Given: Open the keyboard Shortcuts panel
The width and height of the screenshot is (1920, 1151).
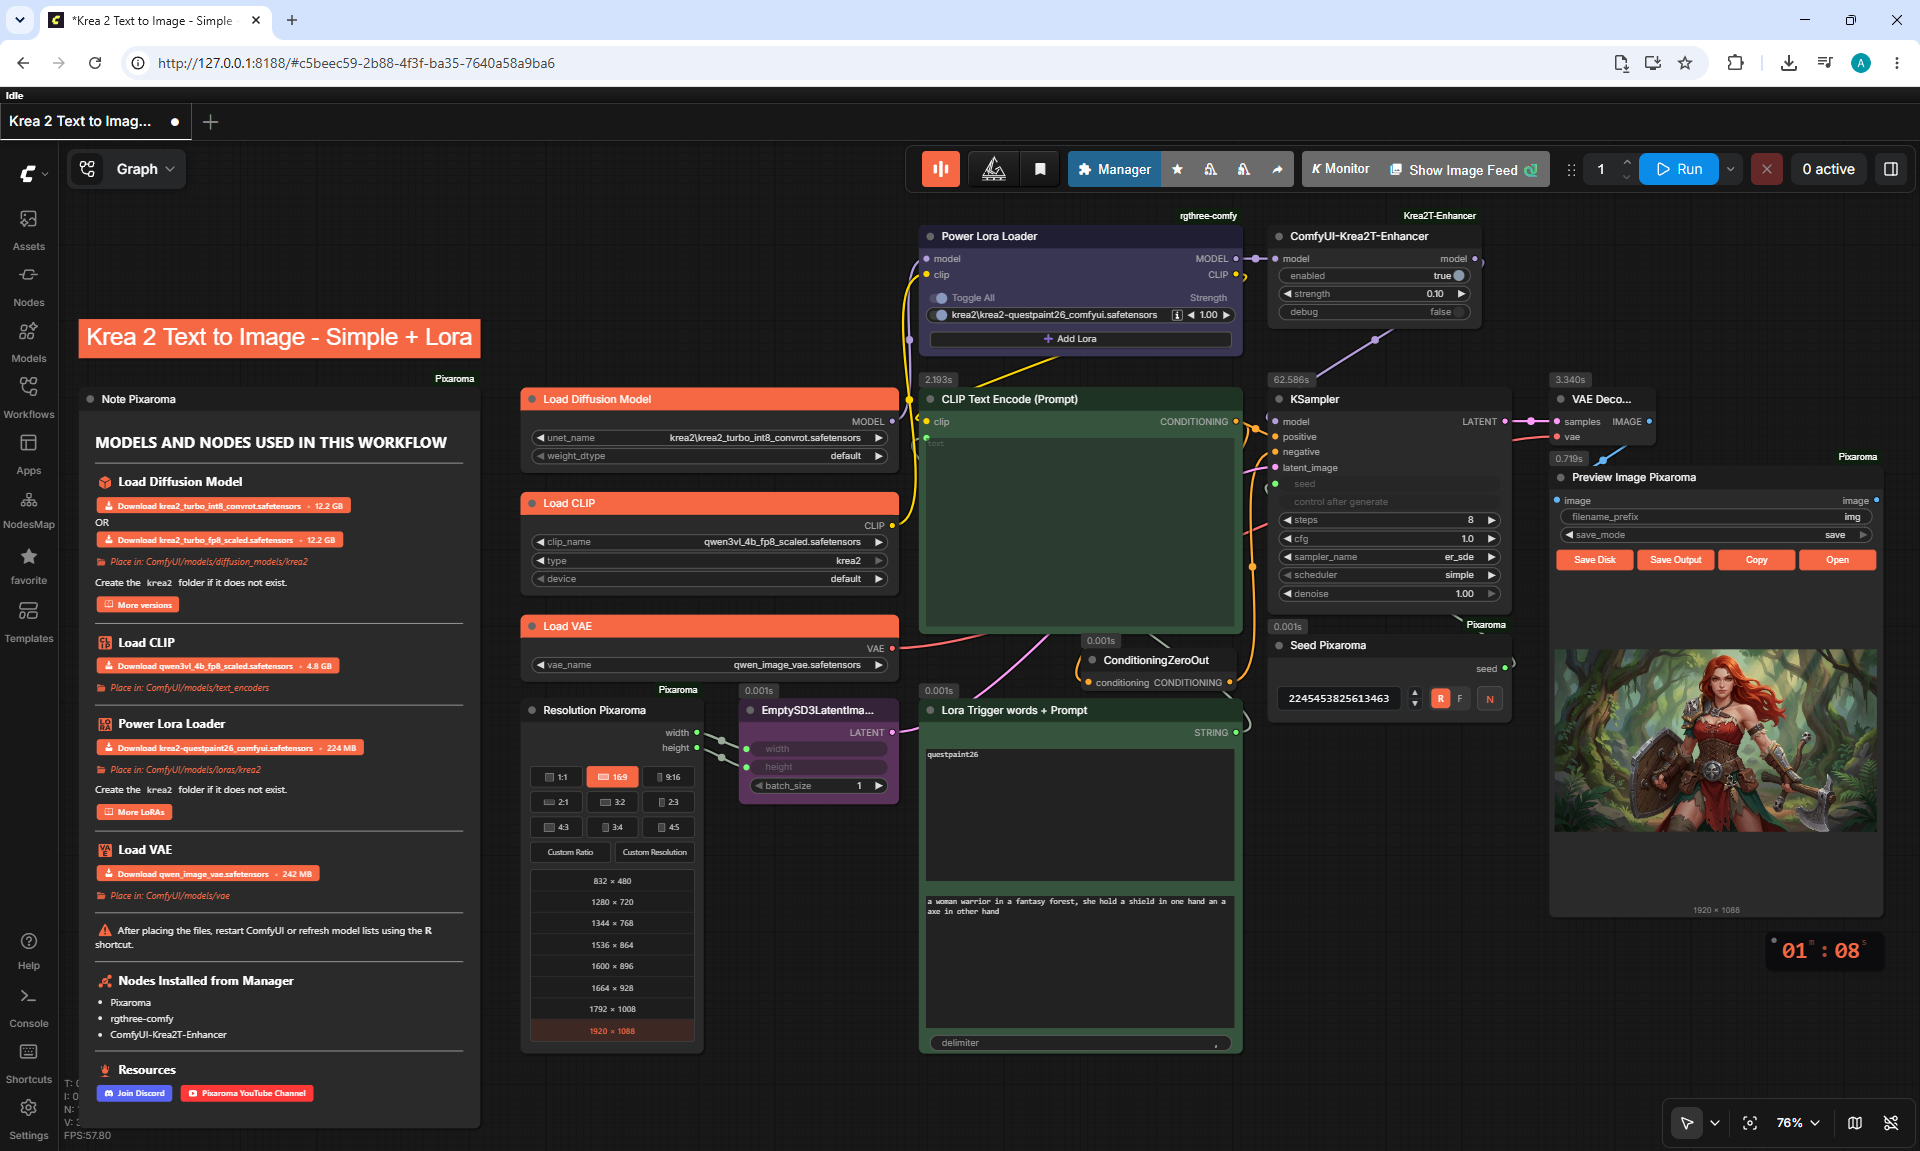Looking at the screenshot, I should [29, 1063].
